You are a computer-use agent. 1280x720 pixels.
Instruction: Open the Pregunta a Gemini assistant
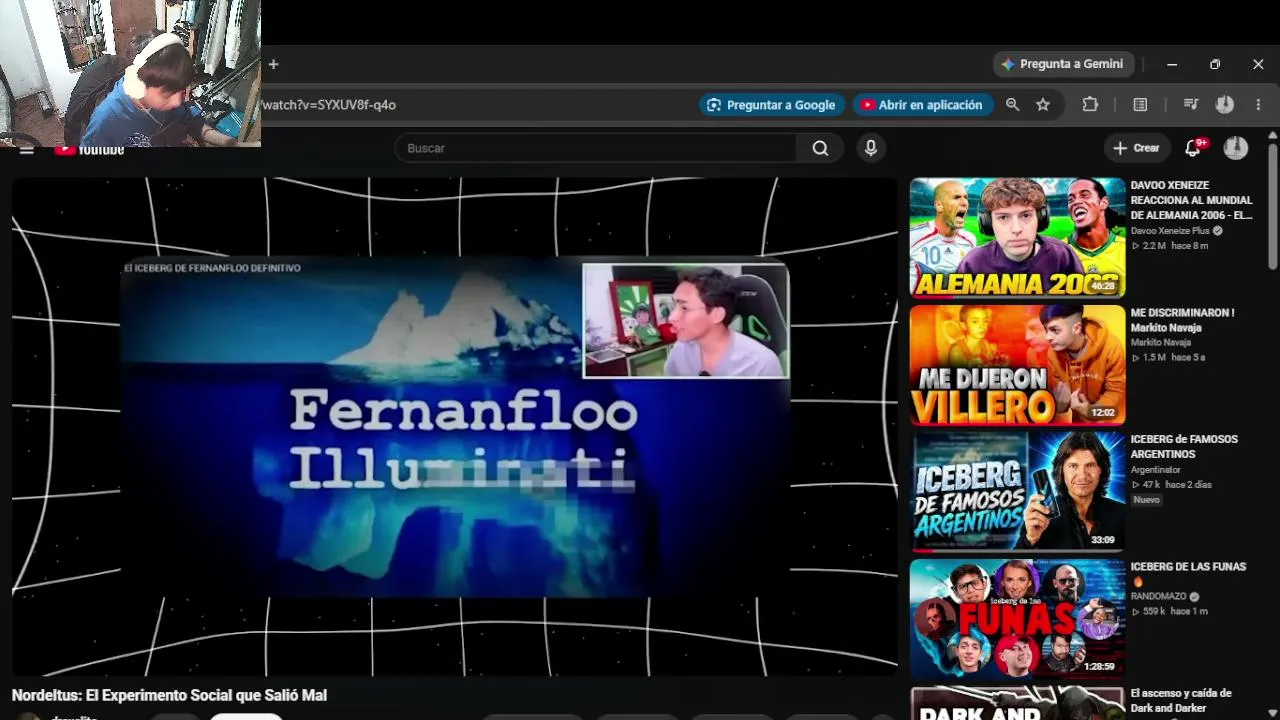tap(1064, 64)
